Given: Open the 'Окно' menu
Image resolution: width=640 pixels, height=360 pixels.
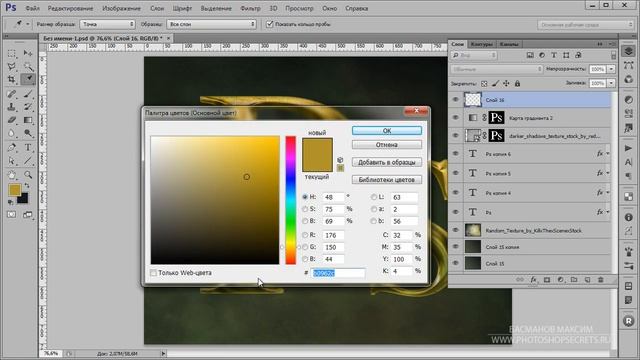Looking at the screenshot, I should (x=329, y=8).
